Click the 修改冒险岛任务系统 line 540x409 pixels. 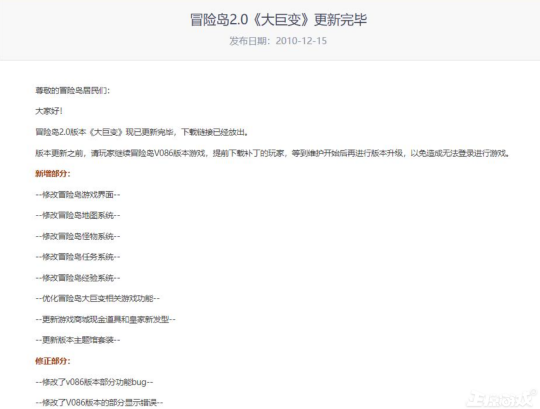pos(78,257)
